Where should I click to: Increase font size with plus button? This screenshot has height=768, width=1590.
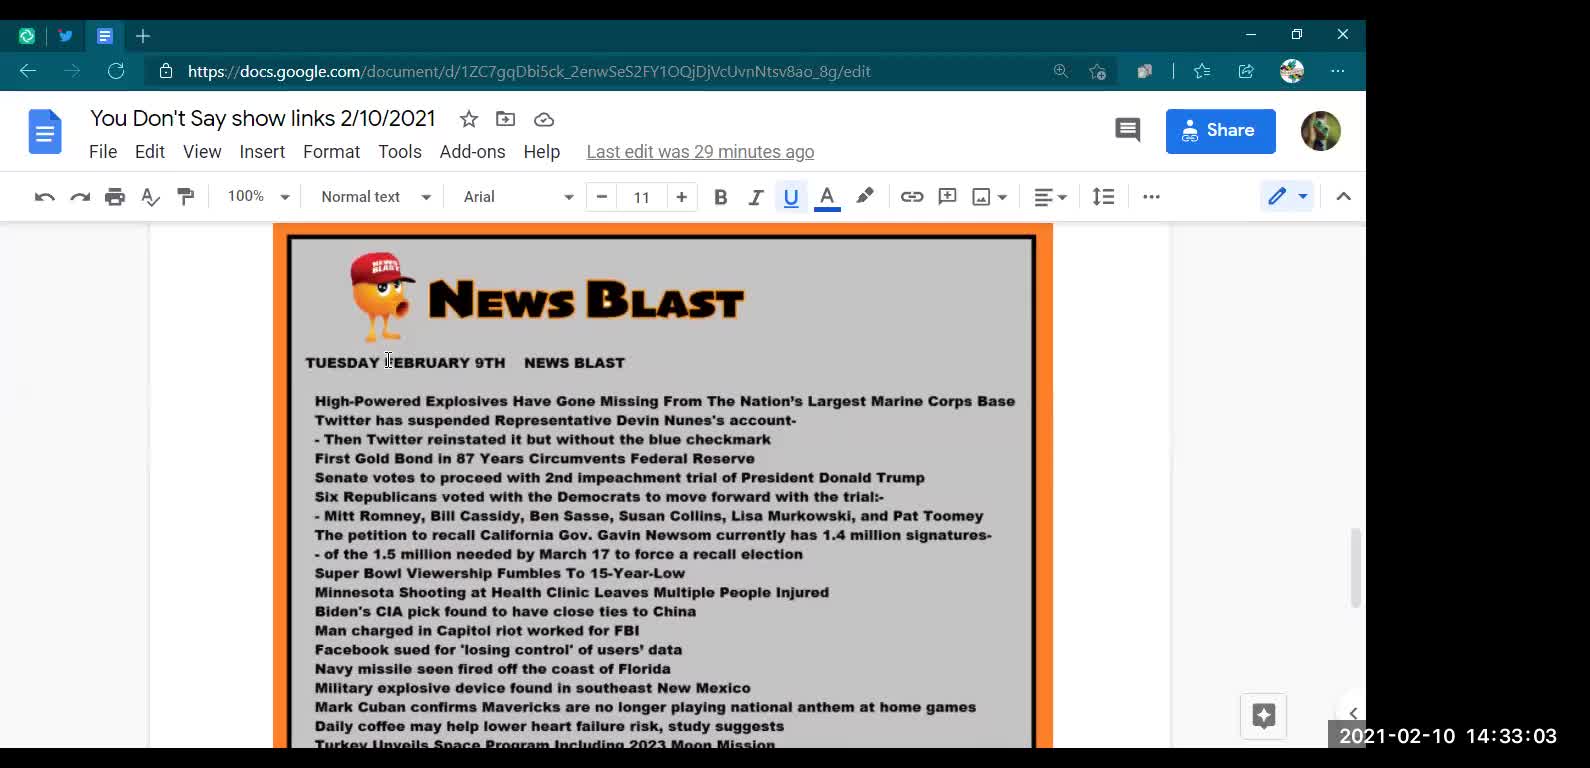click(x=681, y=197)
